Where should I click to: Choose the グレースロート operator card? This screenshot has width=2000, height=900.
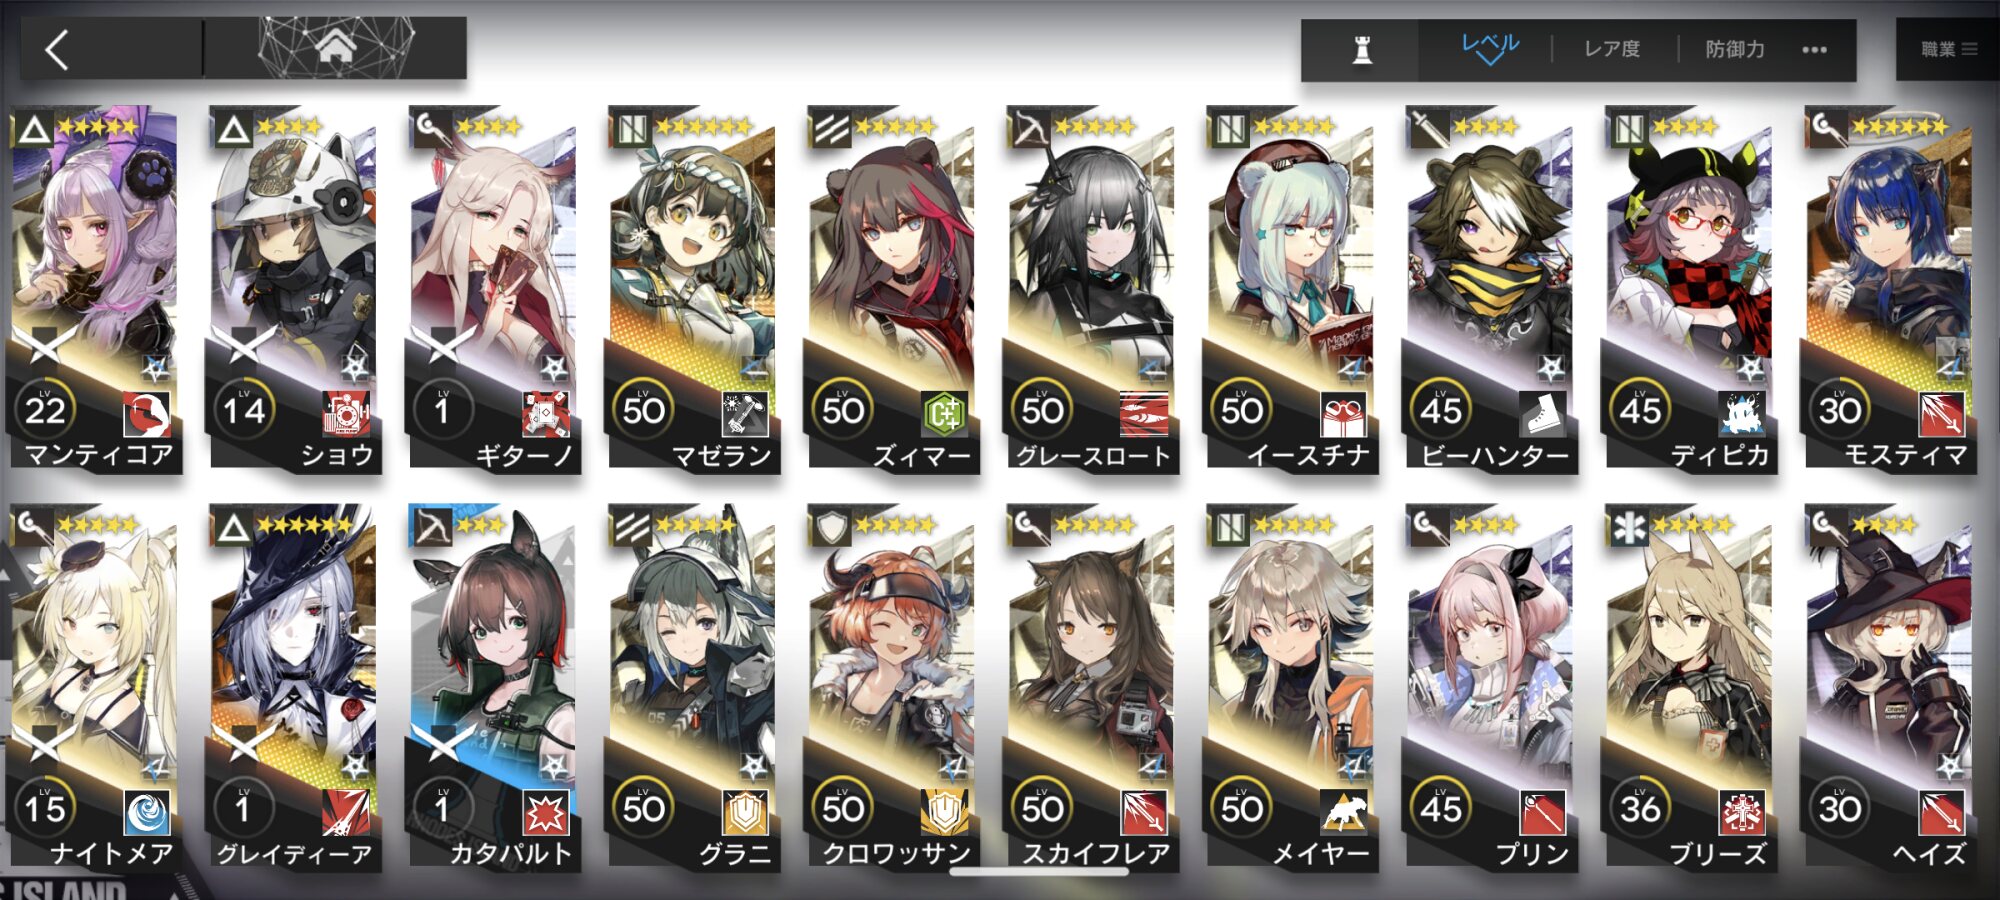pyautogui.click(x=1092, y=289)
